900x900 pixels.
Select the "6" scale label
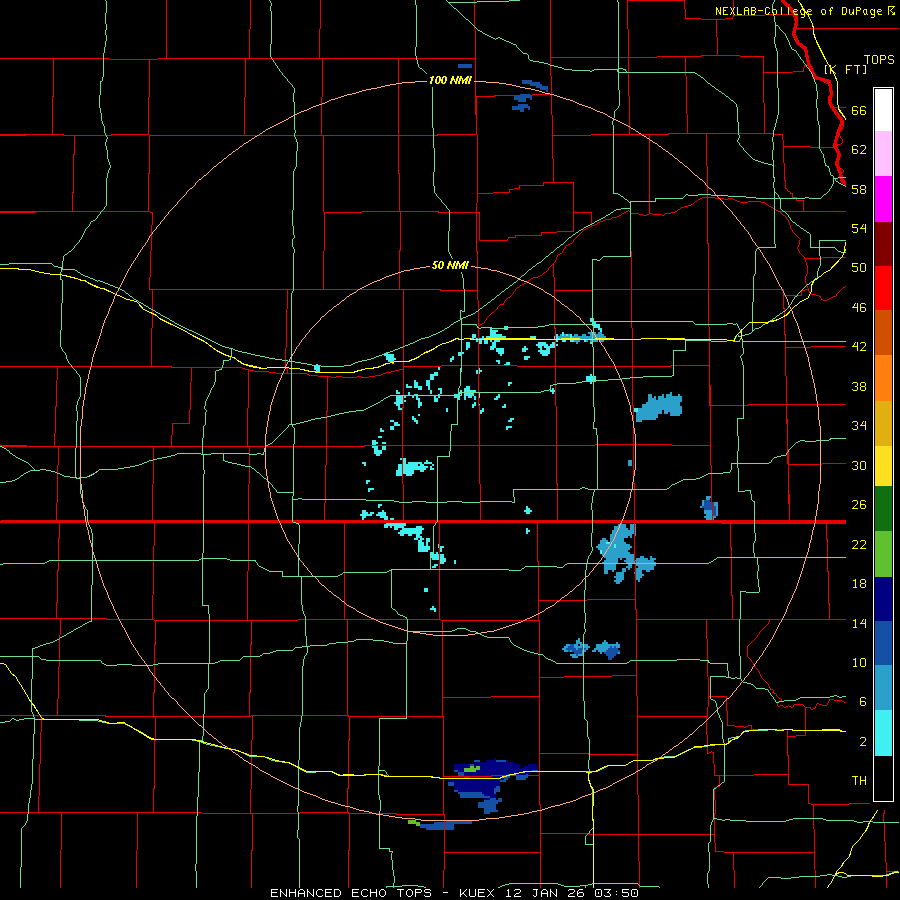tap(863, 702)
